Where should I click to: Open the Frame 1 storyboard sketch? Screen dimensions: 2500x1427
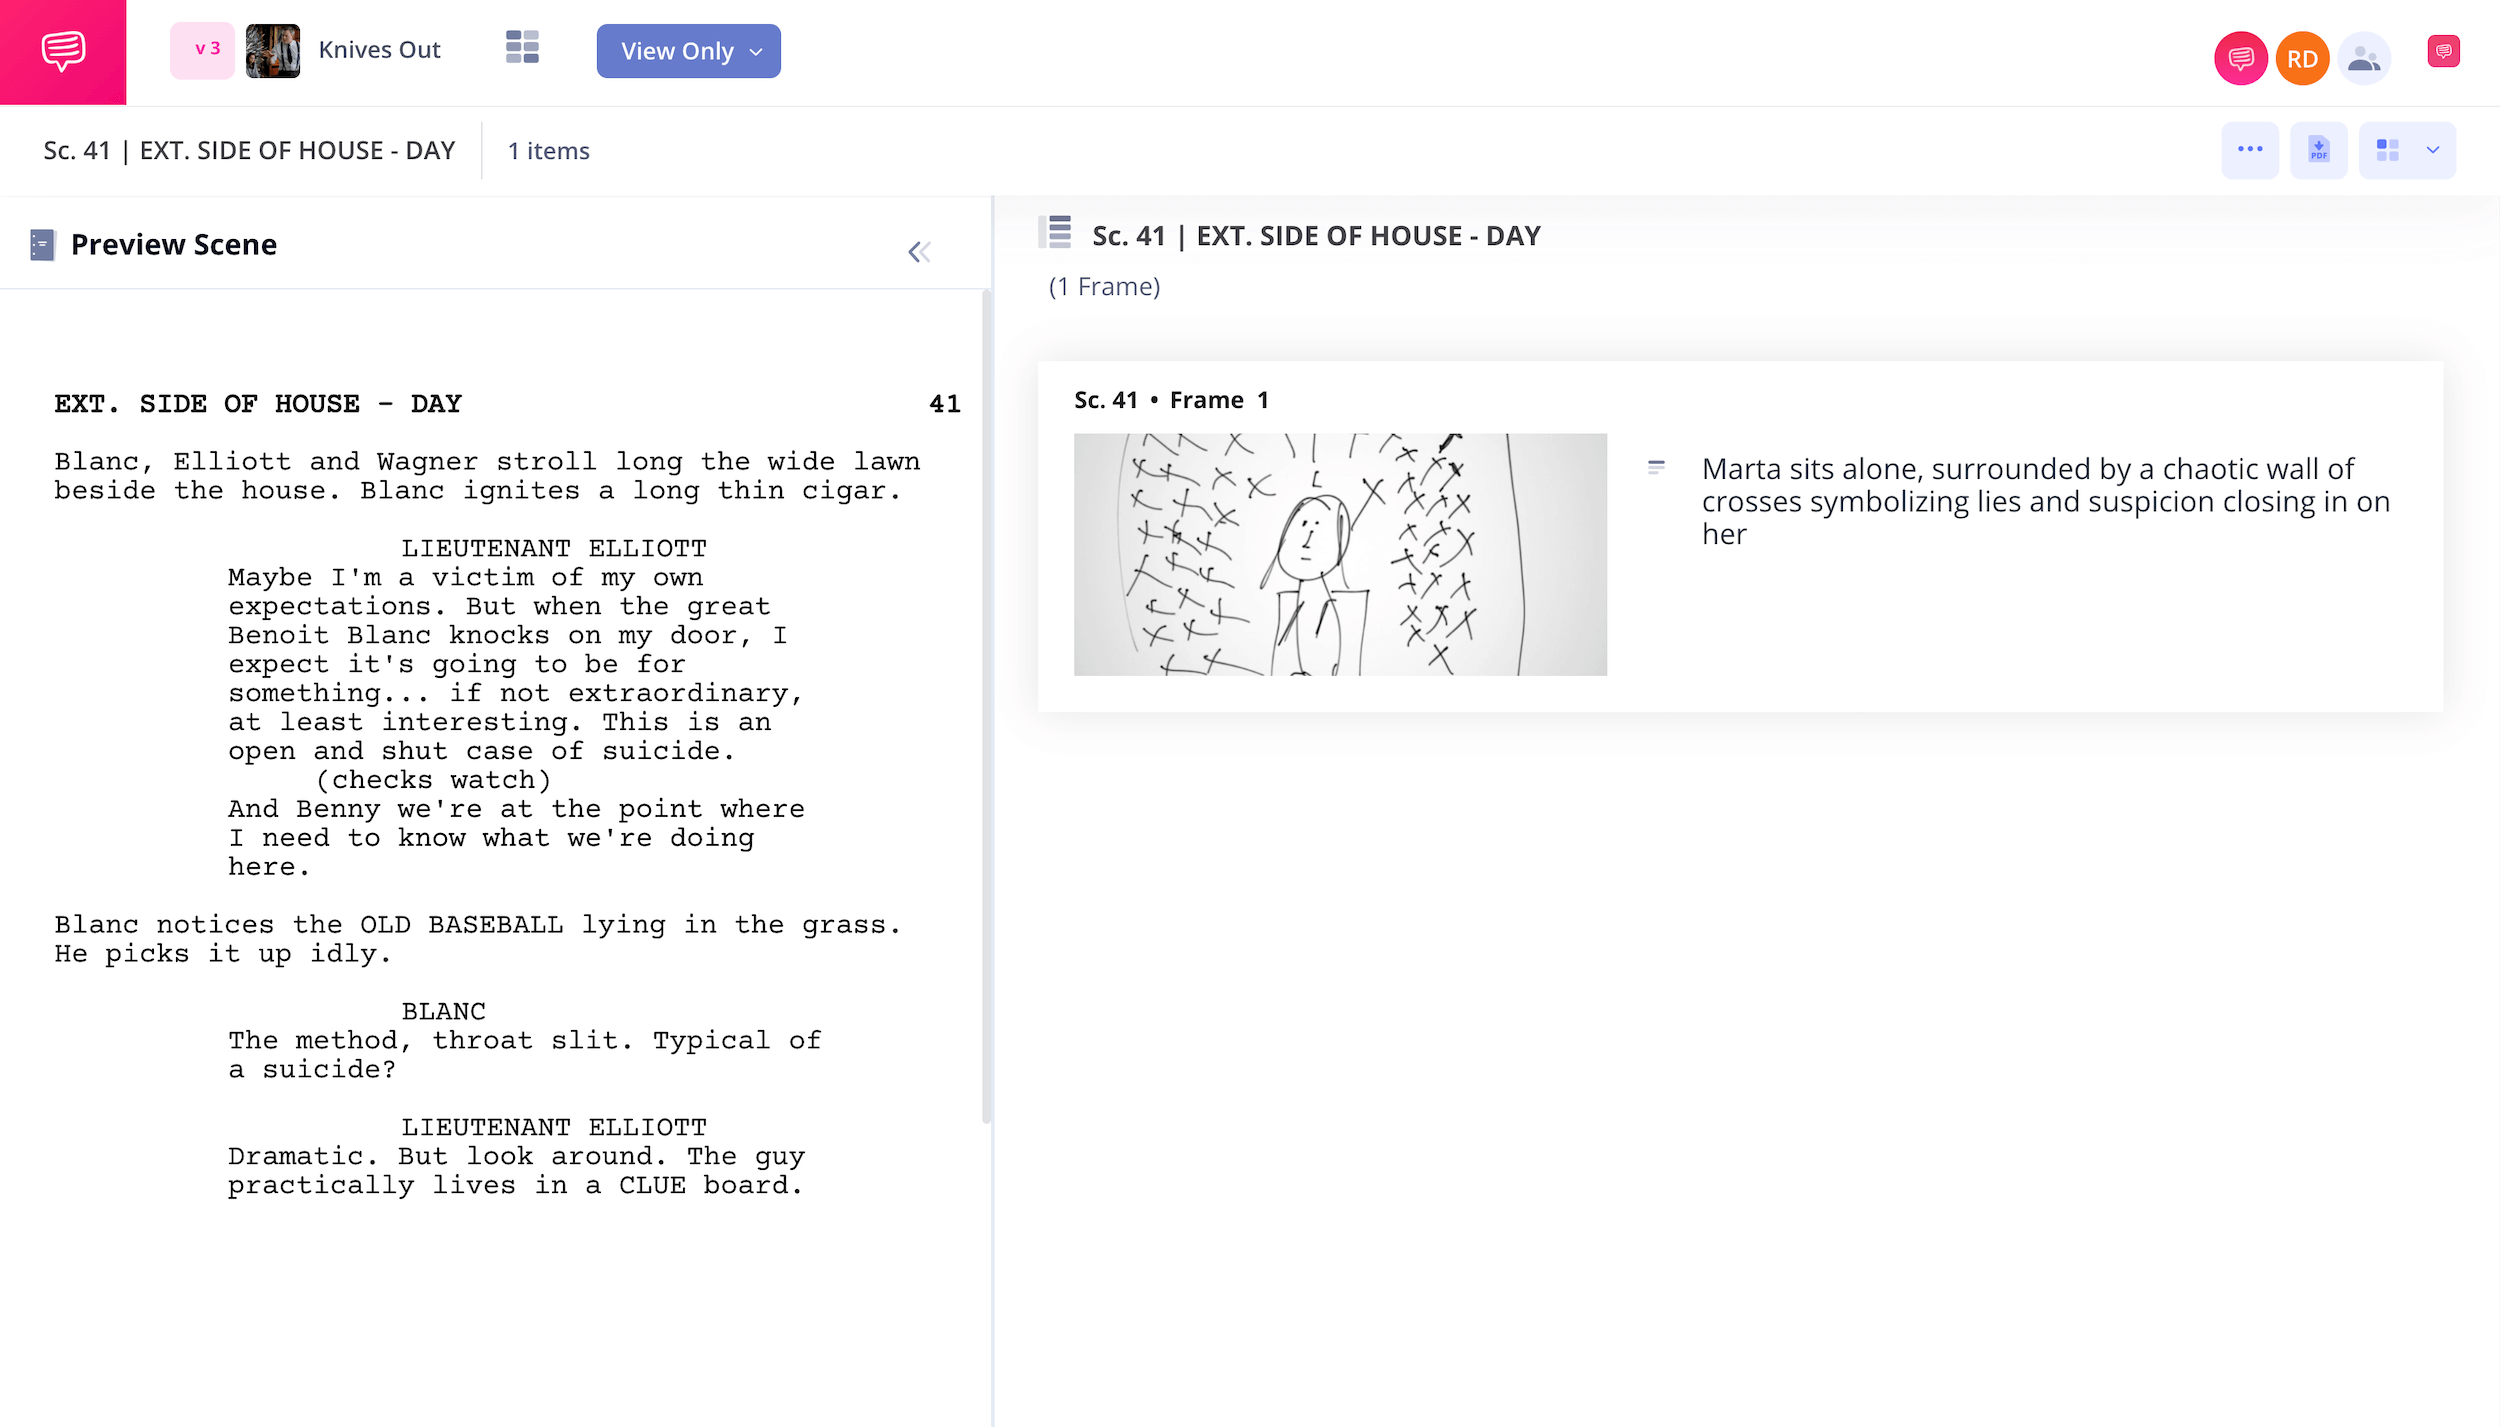click(x=1340, y=554)
